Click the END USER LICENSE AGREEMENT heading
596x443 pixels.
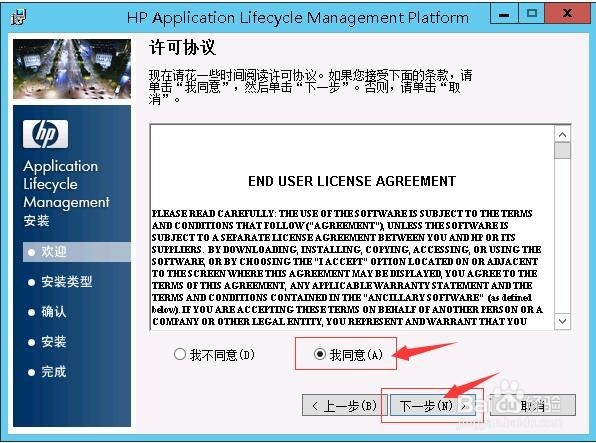pyautogui.click(x=352, y=181)
